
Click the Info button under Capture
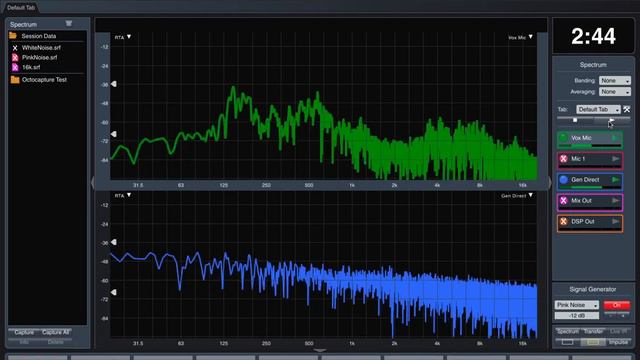point(24,342)
